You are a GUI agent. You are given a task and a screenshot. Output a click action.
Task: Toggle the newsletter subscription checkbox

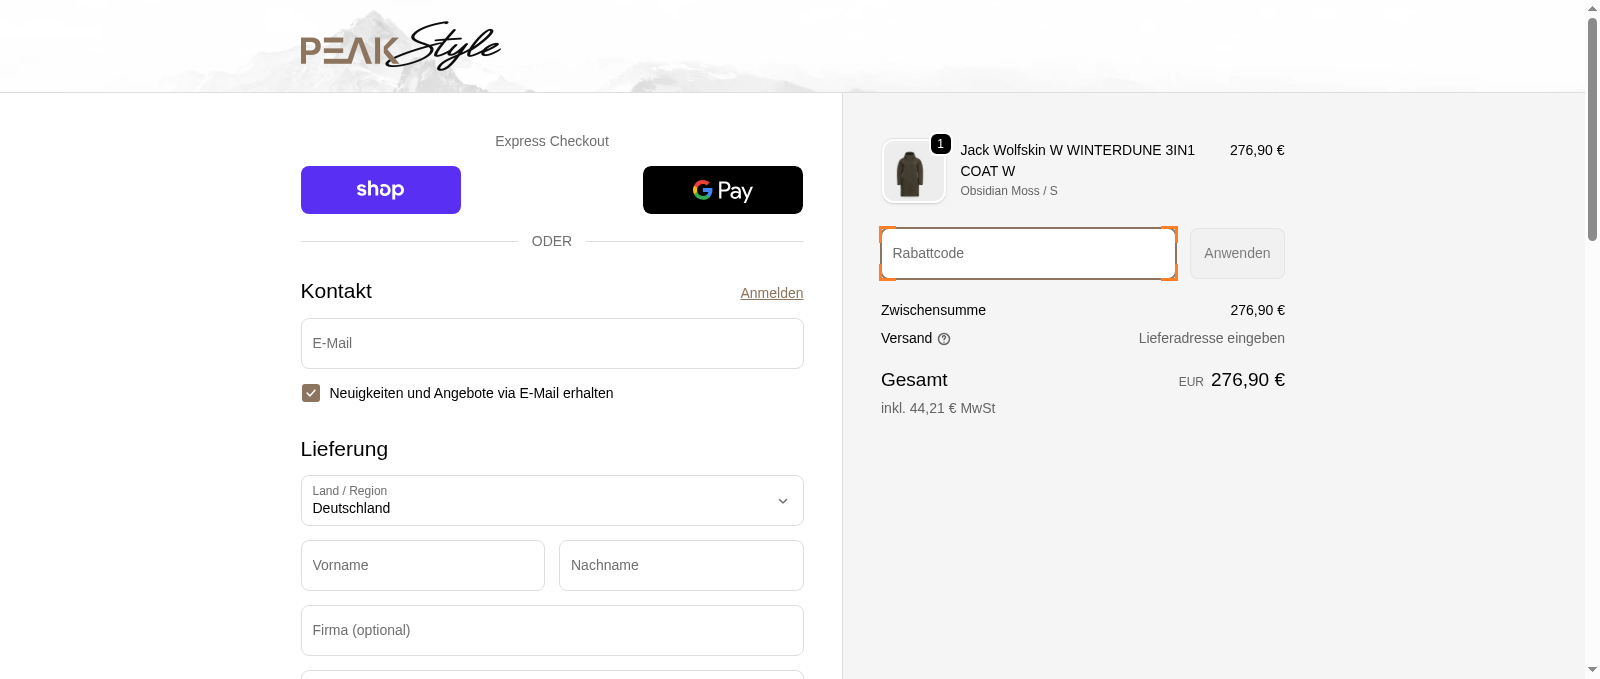[310, 393]
